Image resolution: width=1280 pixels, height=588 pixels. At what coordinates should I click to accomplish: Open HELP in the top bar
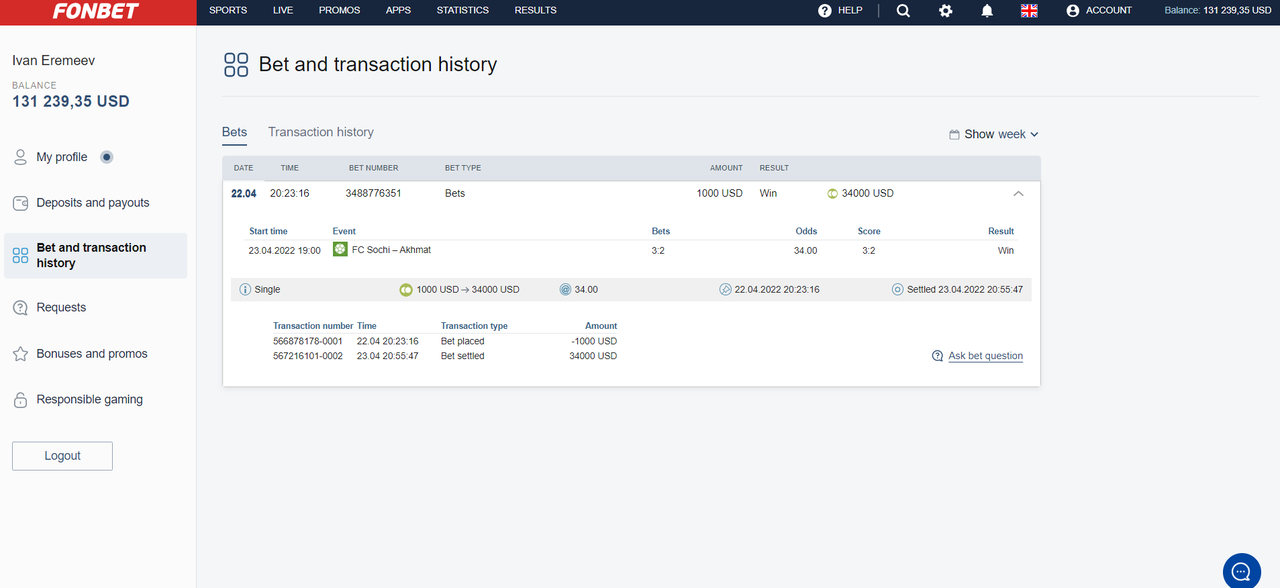840,11
